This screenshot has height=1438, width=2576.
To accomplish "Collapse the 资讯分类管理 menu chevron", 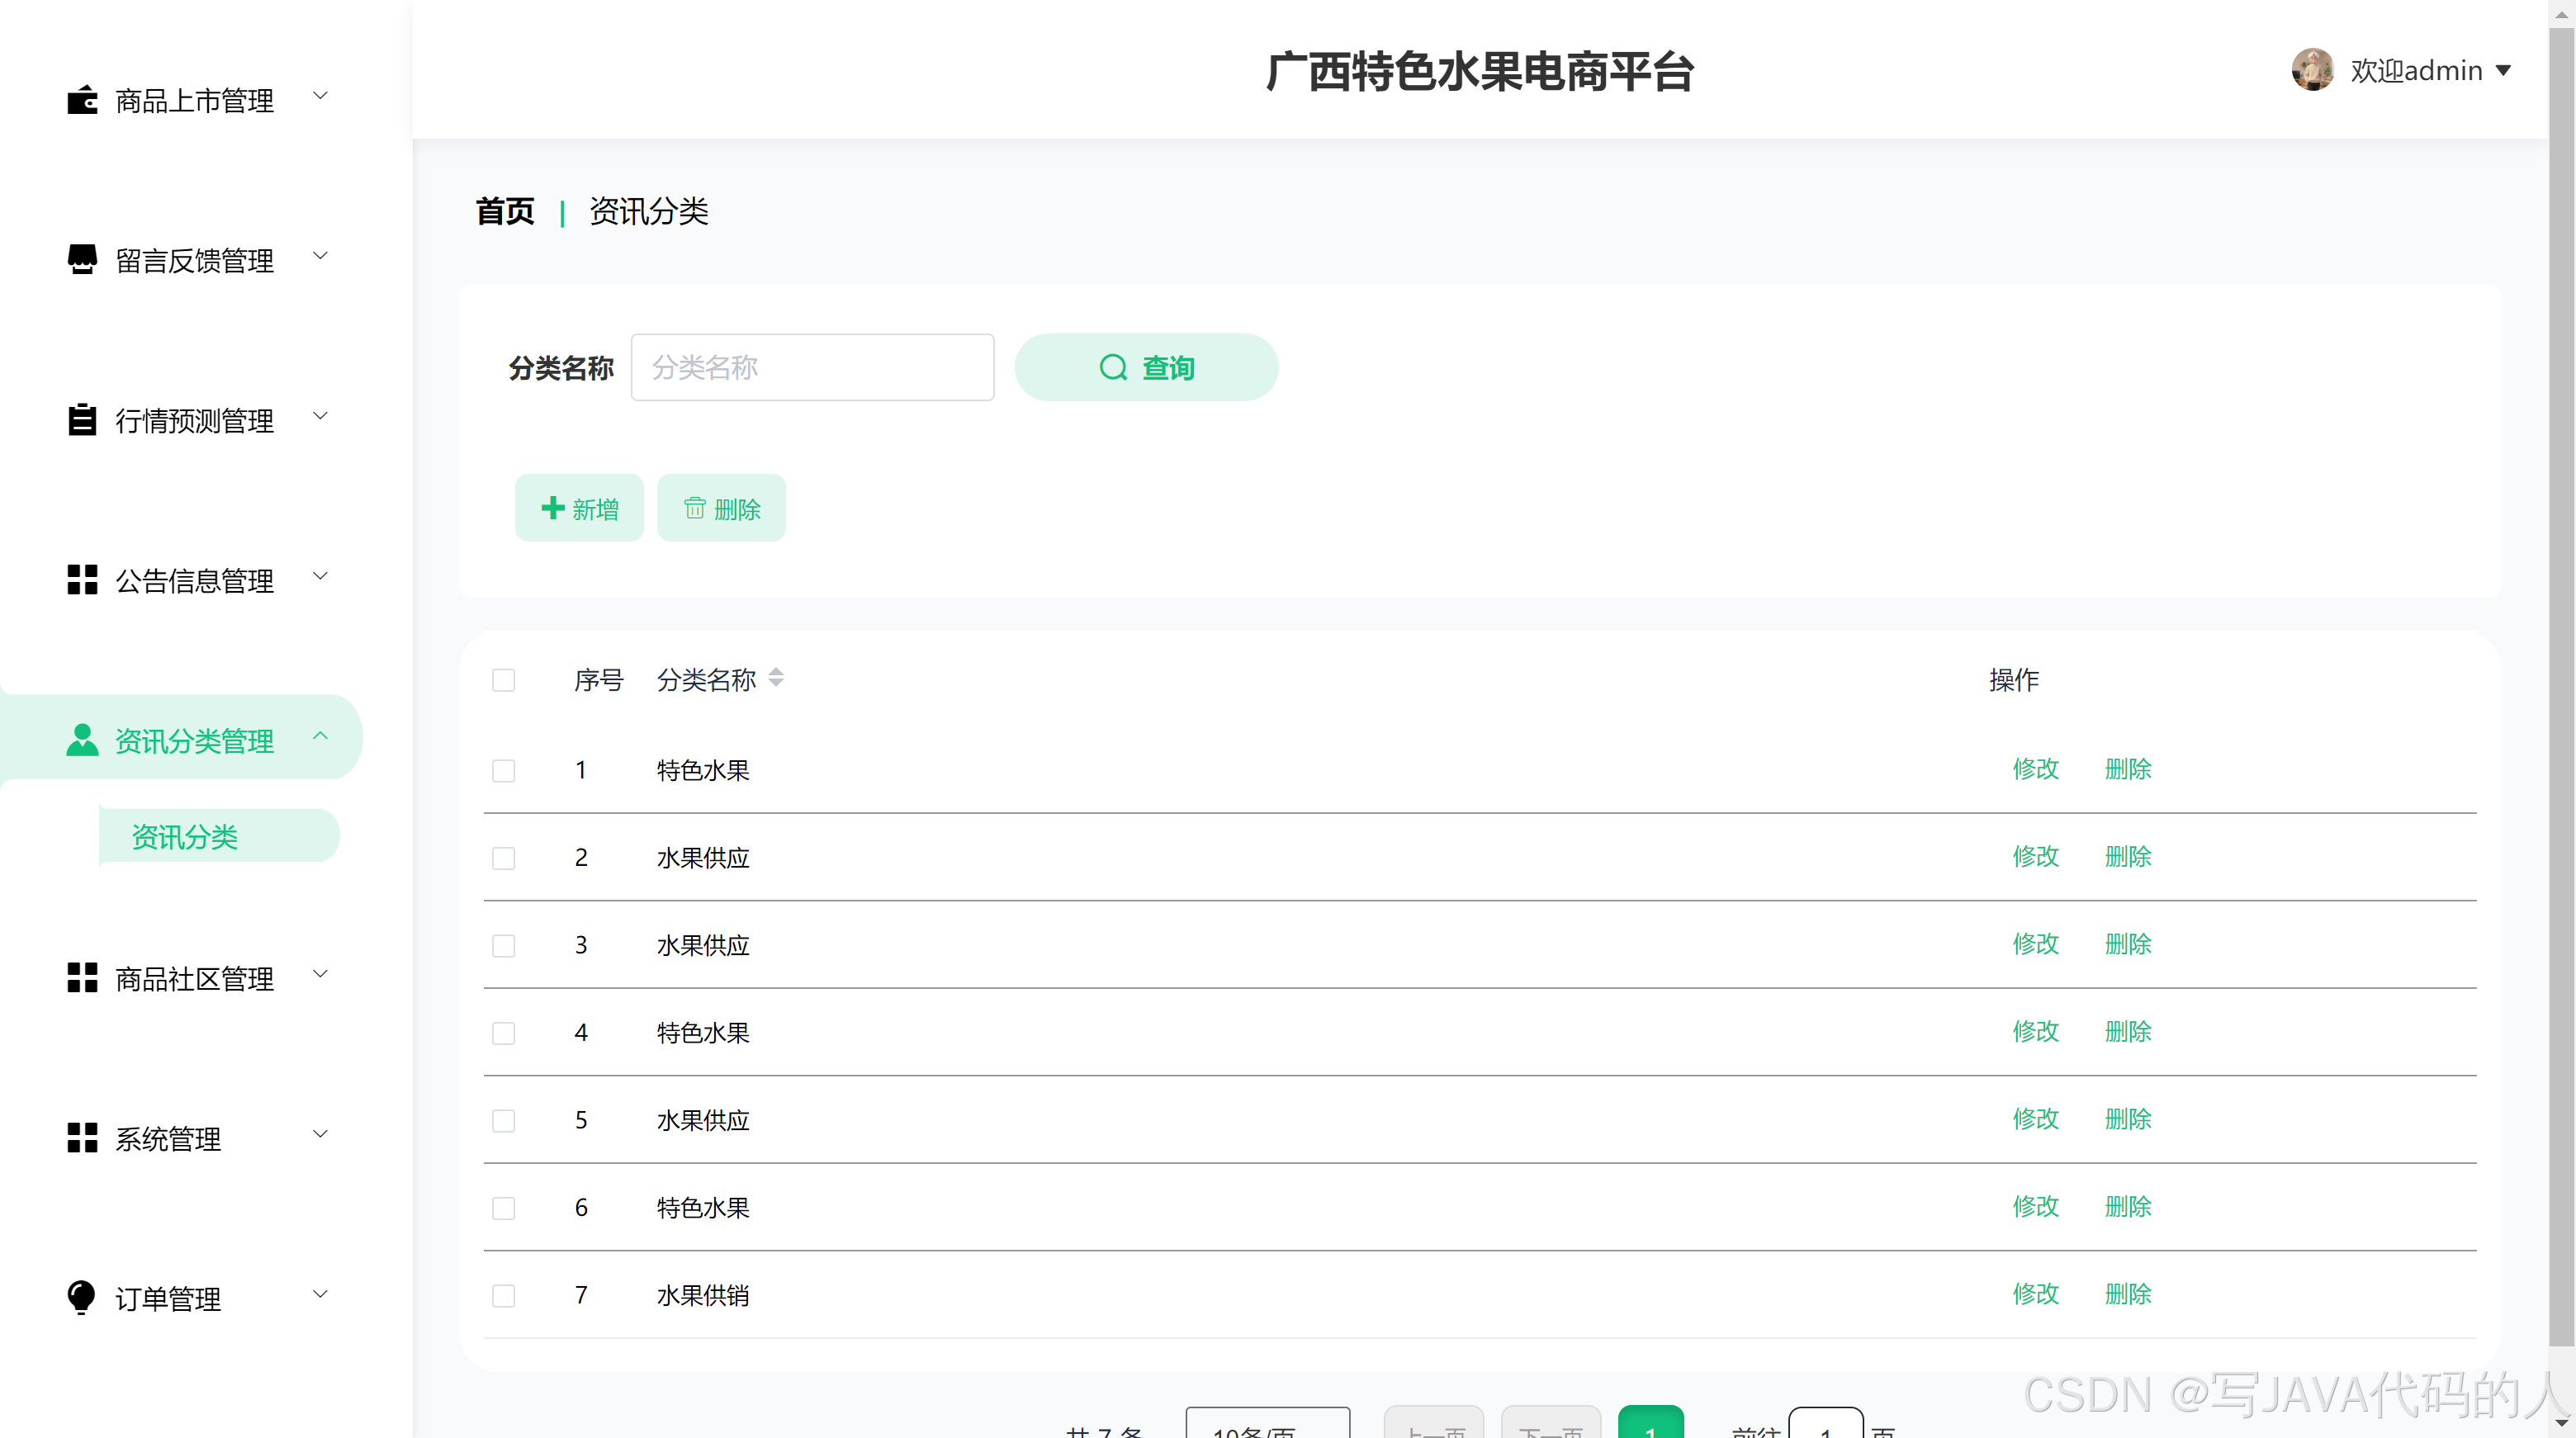I will pos(320,736).
